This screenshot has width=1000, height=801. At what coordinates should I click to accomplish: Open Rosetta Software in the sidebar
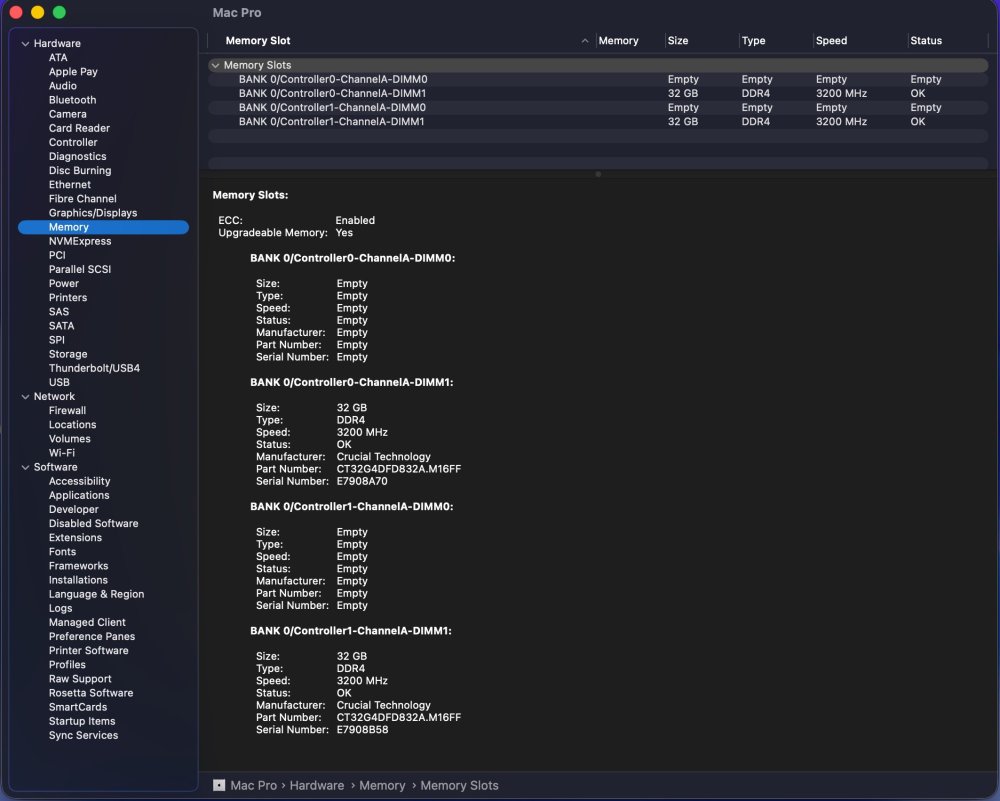click(91, 693)
